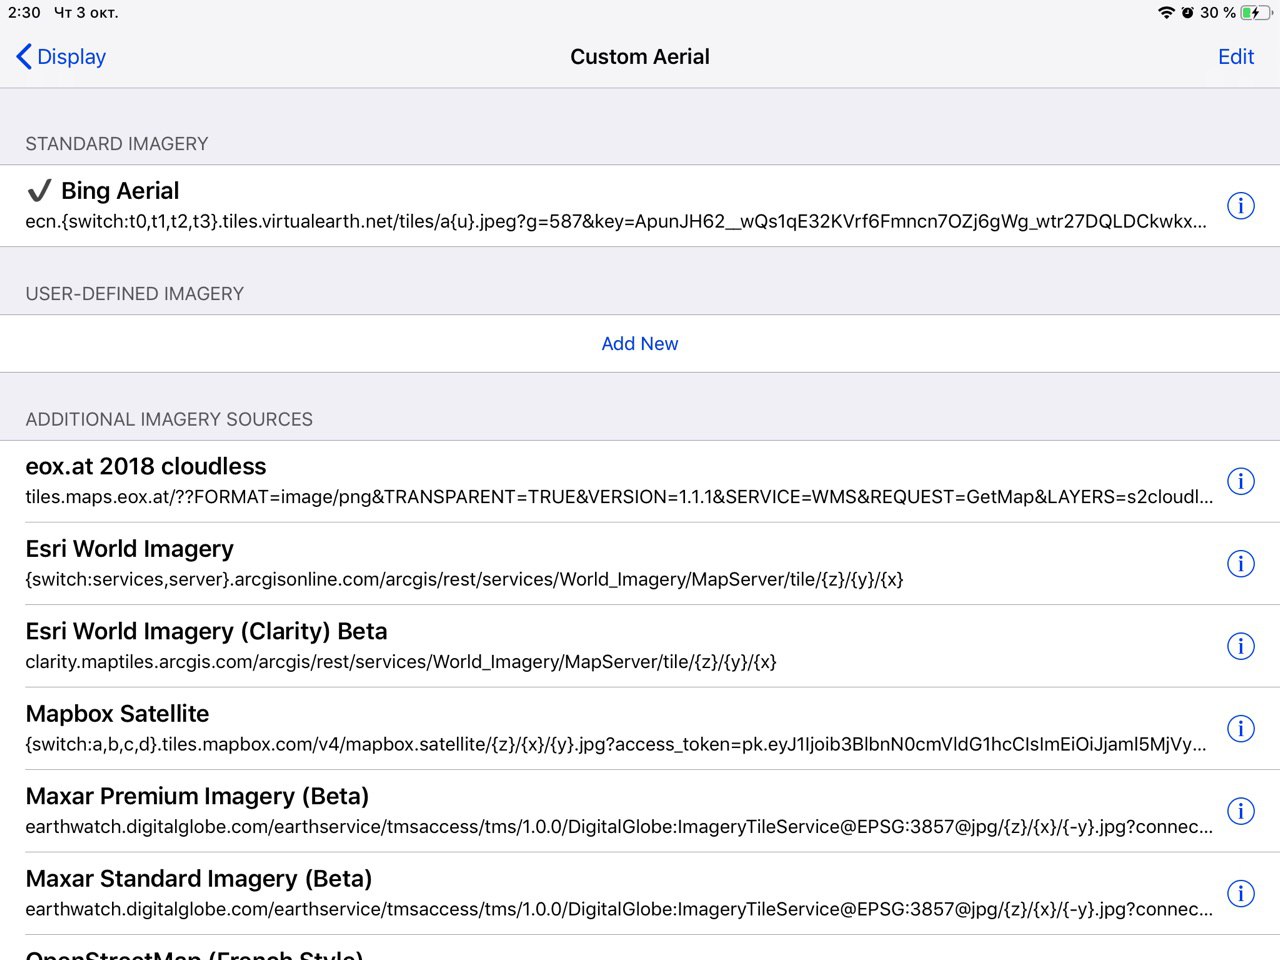This screenshot has height=960, width=1280.
Task: Open info for eox.at 2018 cloudless
Action: (x=1240, y=481)
